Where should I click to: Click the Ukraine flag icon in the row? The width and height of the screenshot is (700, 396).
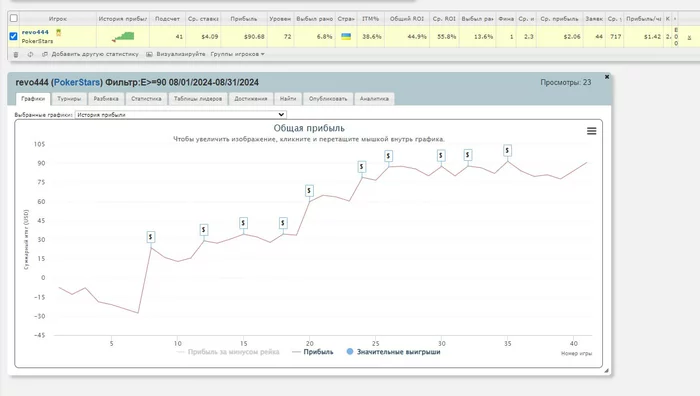[346, 37]
